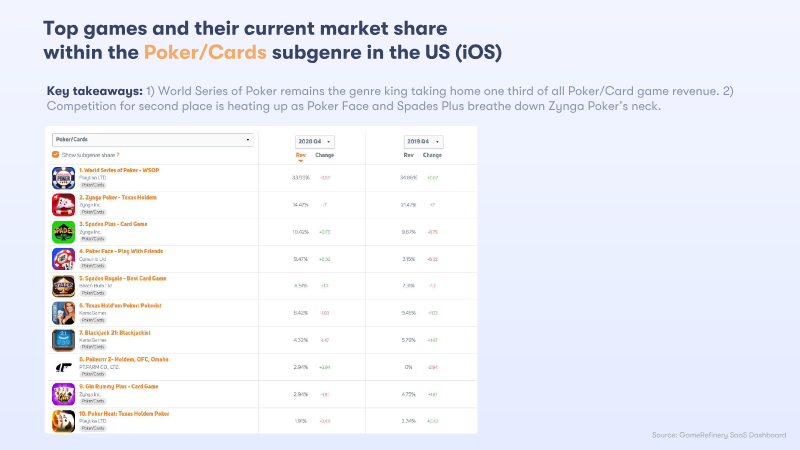800x450 pixels.
Task: Toggle the Show subgenre share checkbox
Action: (55, 155)
